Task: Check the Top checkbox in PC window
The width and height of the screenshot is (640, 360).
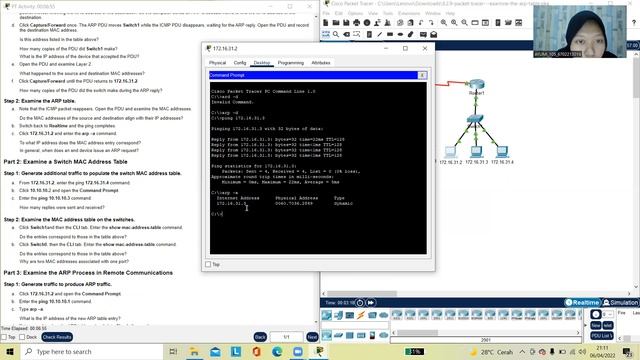Action: click(208, 264)
